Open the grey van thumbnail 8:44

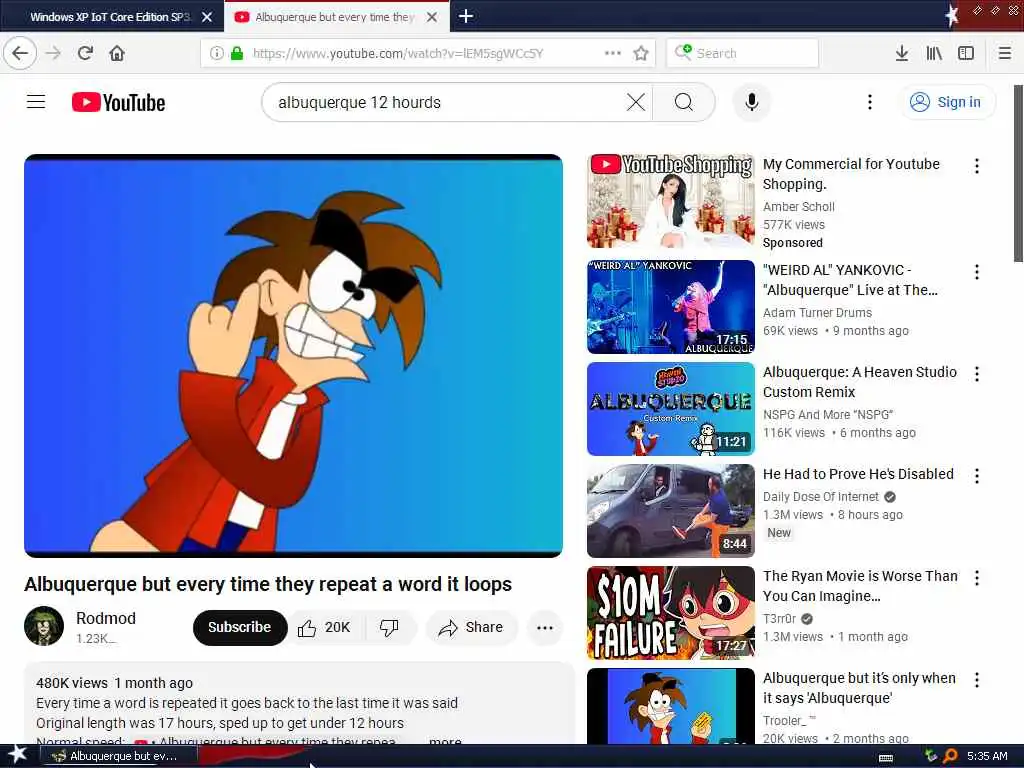click(x=671, y=511)
